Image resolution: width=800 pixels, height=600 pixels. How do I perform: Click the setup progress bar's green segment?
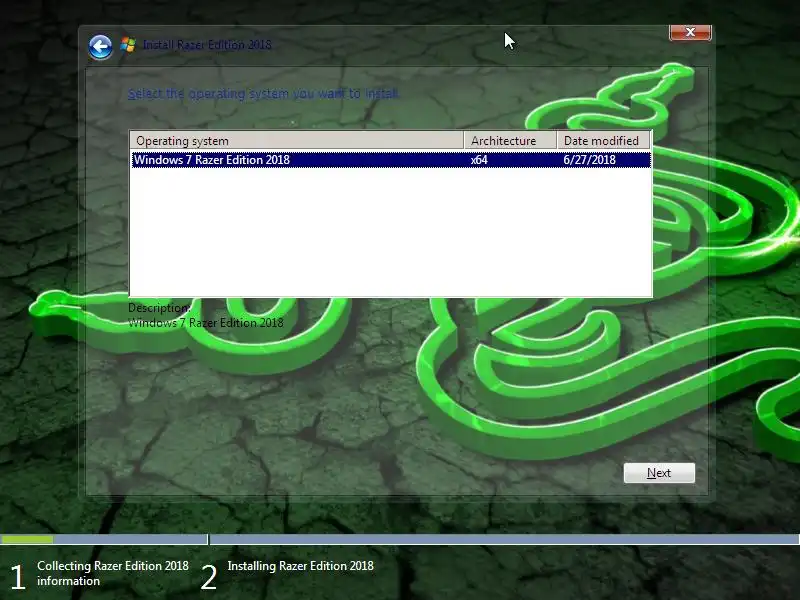tap(27, 539)
